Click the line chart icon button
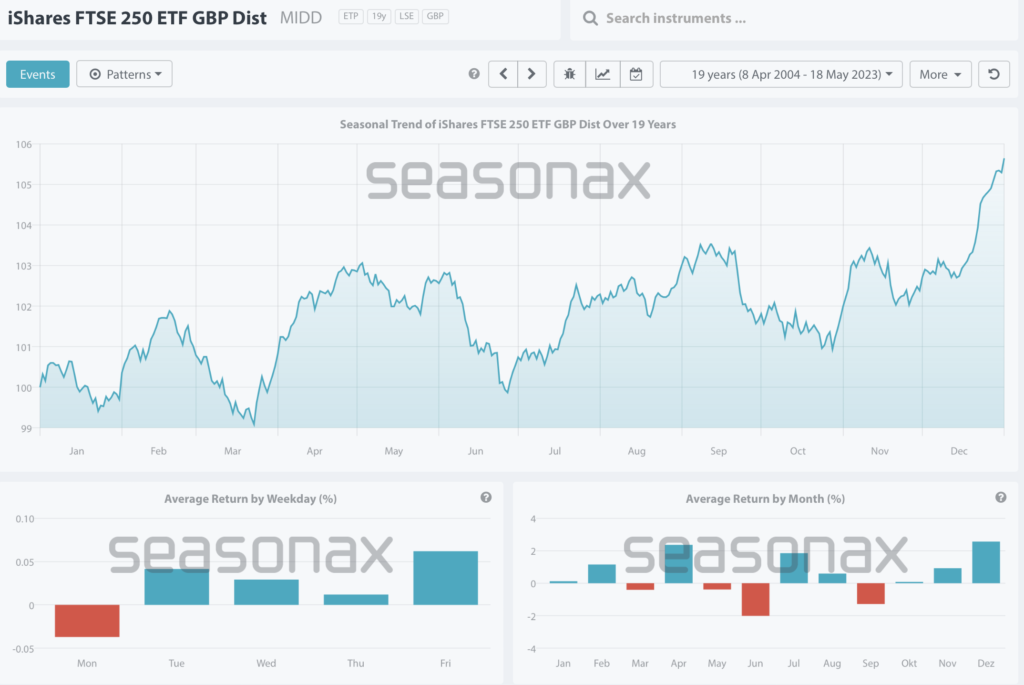 pyautogui.click(x=603, y=74)
